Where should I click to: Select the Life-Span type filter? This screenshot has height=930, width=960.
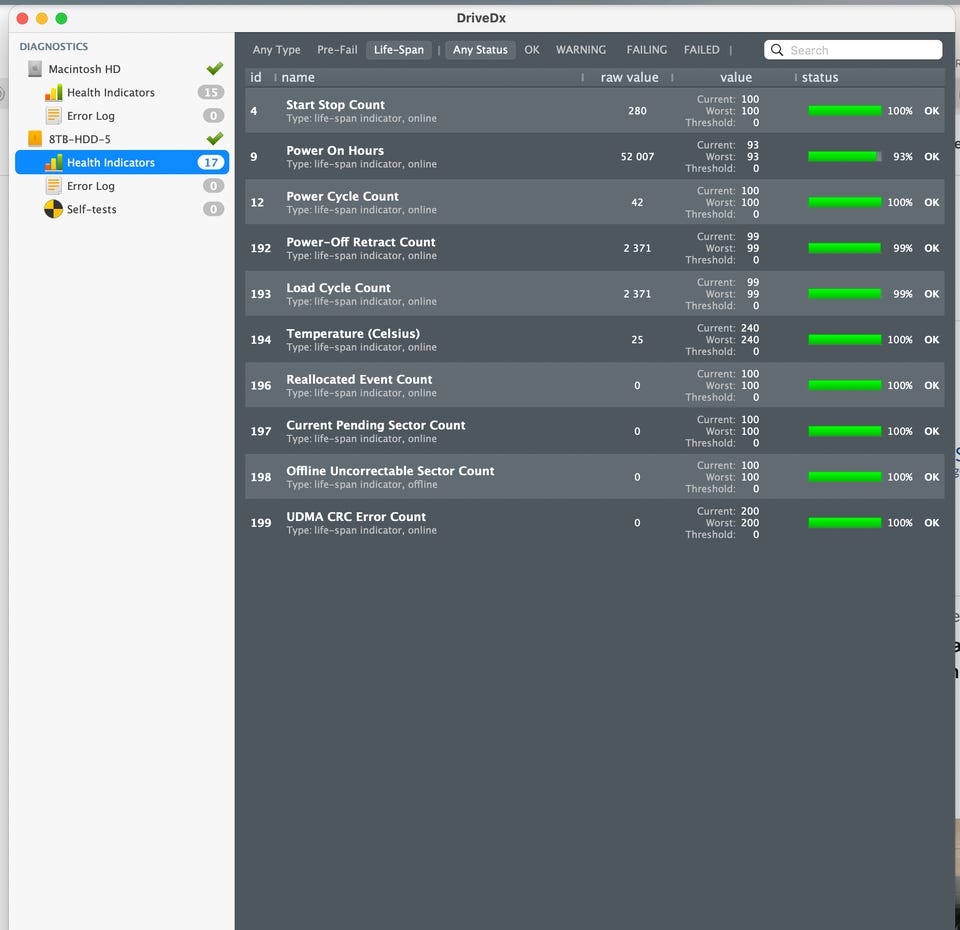[399, 50]
